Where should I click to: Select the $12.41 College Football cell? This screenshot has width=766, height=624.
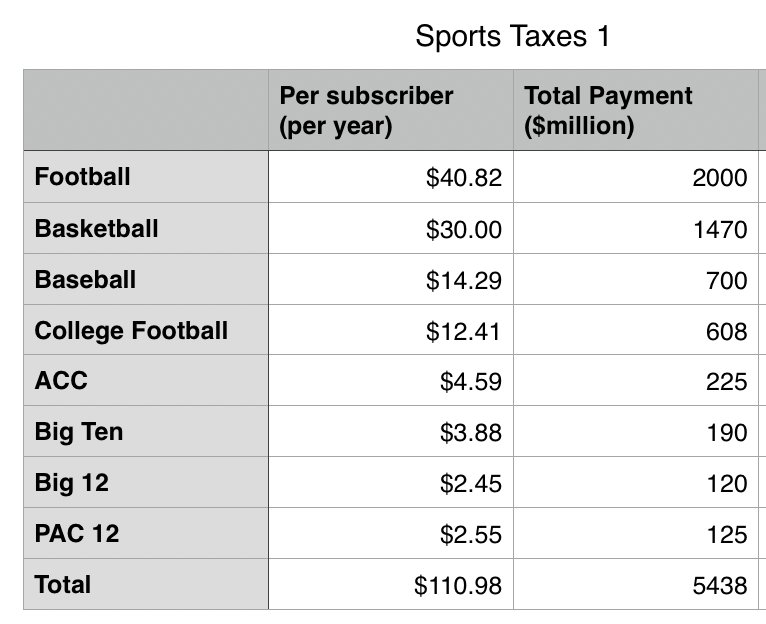(390, 331)
